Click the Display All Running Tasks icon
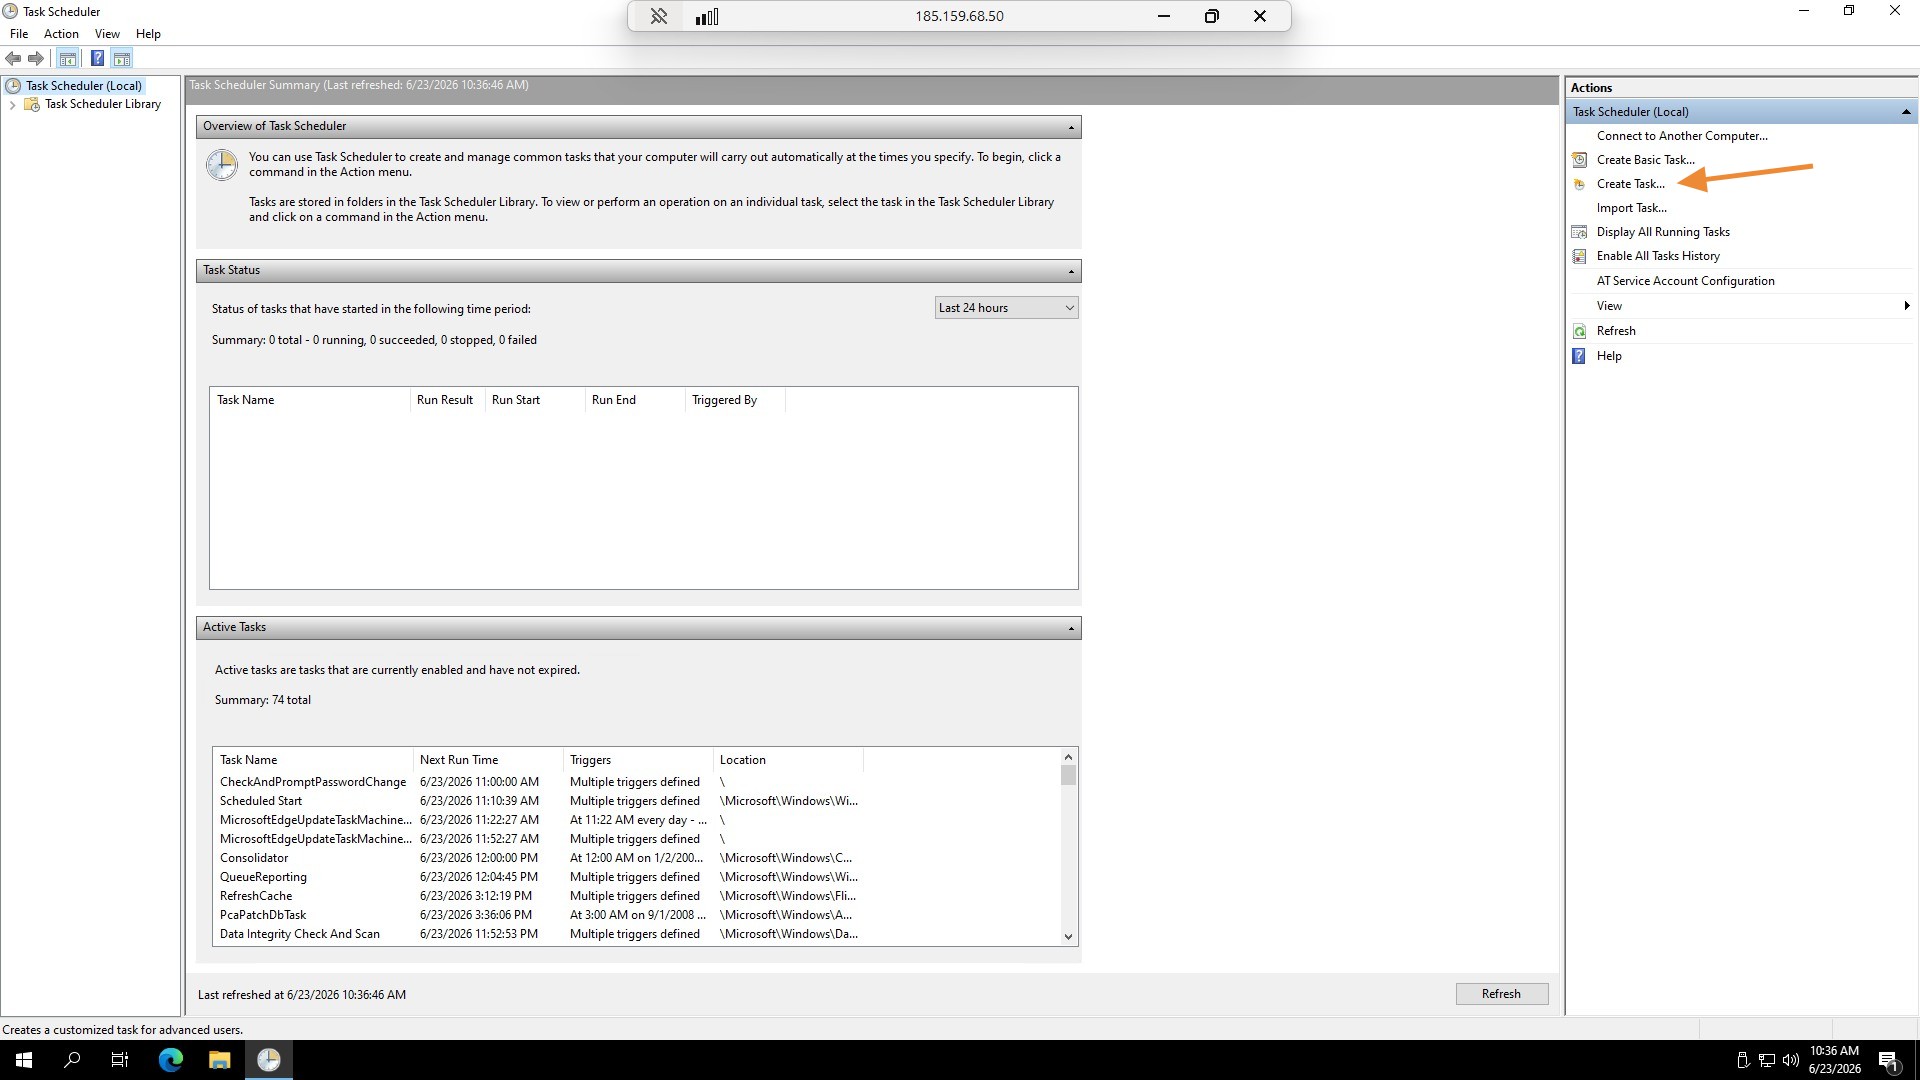The height and width of the screenshot is (1080, 1920). pyautogui.click(x=1579, y=232)
